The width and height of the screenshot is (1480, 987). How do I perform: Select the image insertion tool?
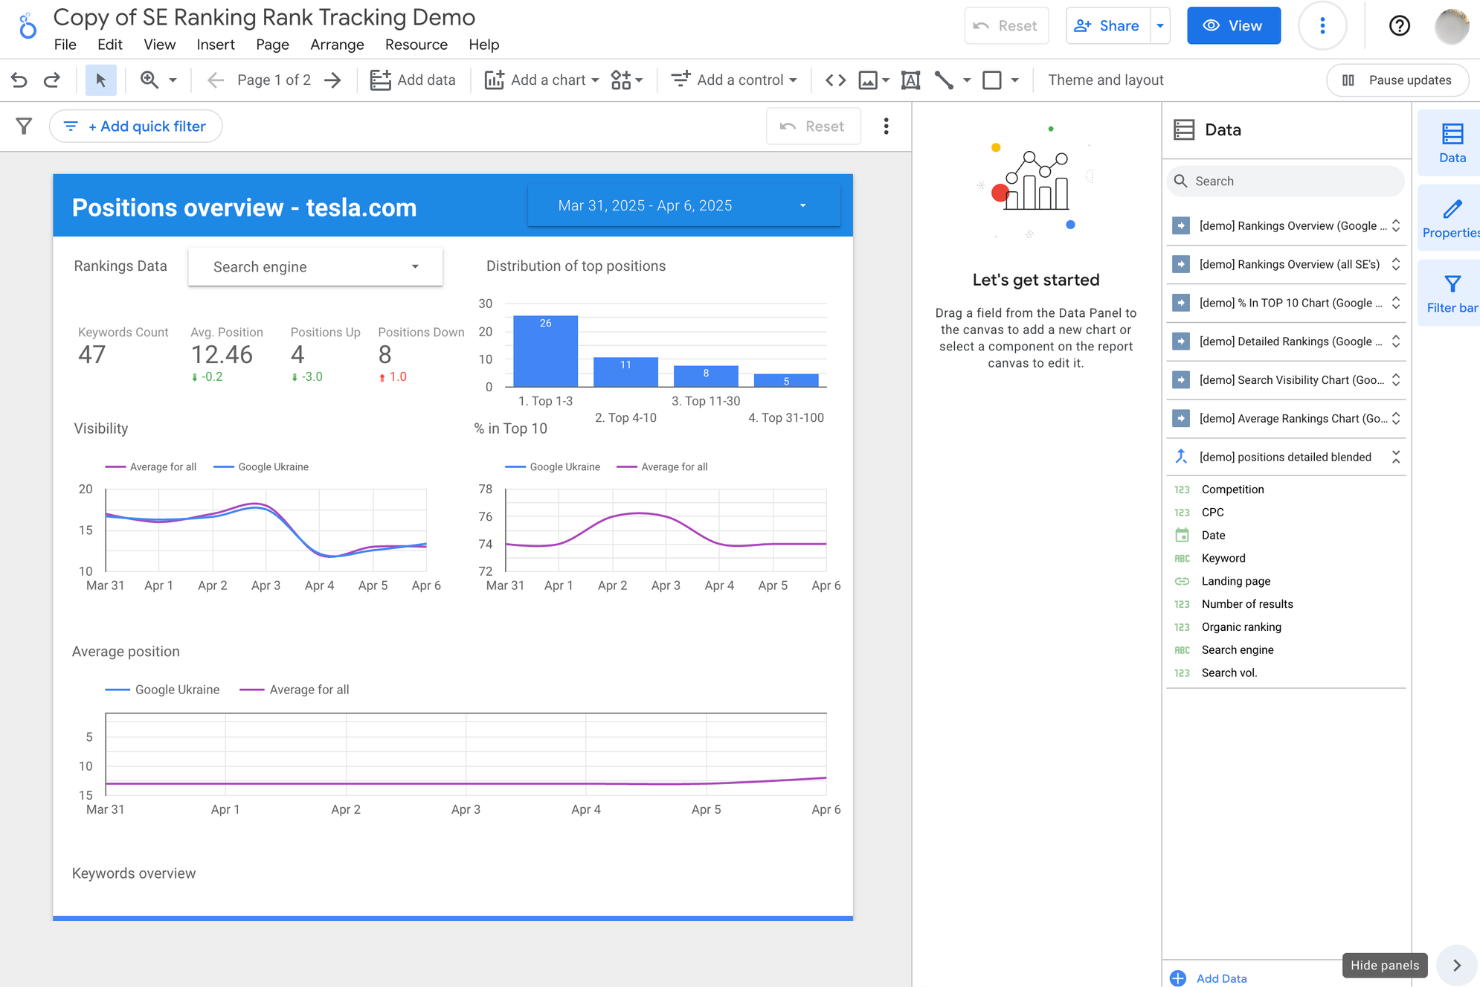pyautogui.click(x=868, y=80)
